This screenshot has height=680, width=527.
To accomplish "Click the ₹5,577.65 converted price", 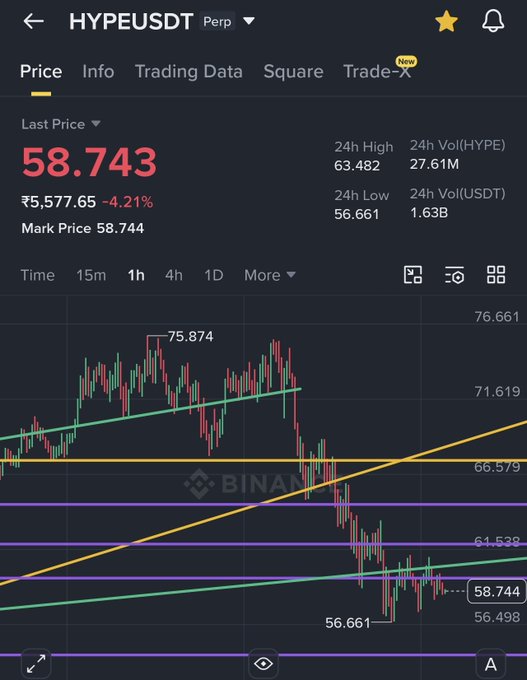I will (59, 202).
